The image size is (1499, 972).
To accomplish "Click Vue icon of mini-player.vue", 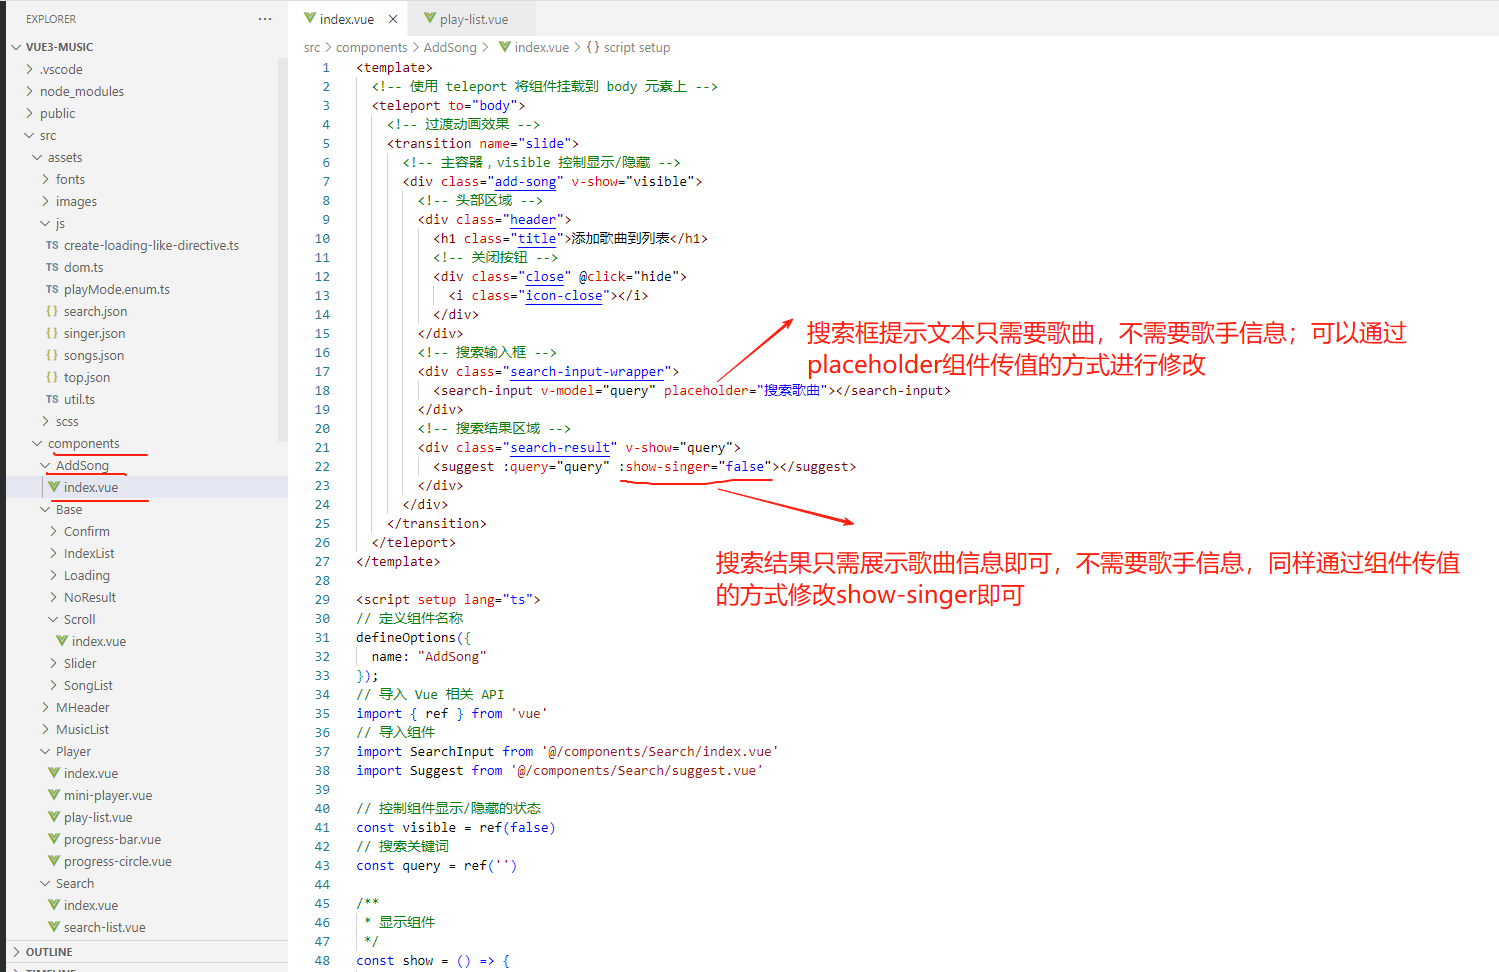I will 54,795.
